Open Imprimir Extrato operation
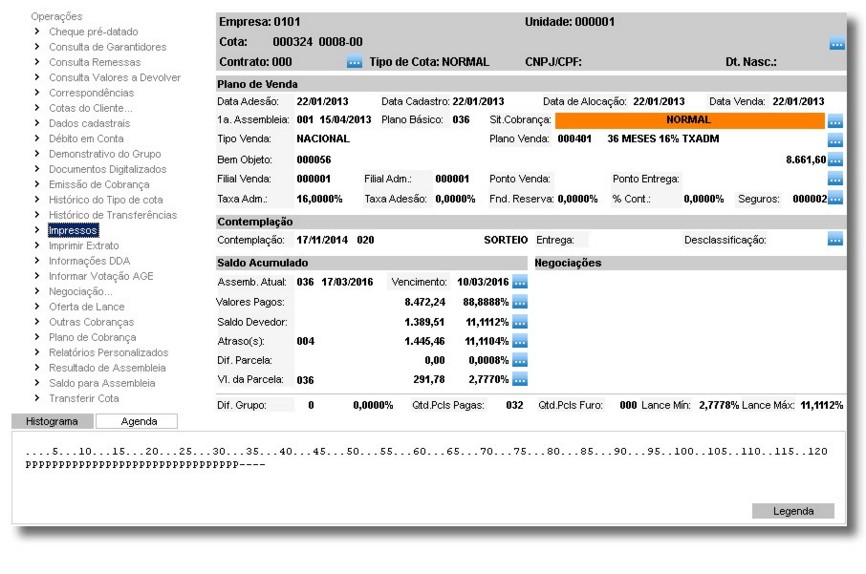This screenshot has height=574, width=866. point(84,245)
